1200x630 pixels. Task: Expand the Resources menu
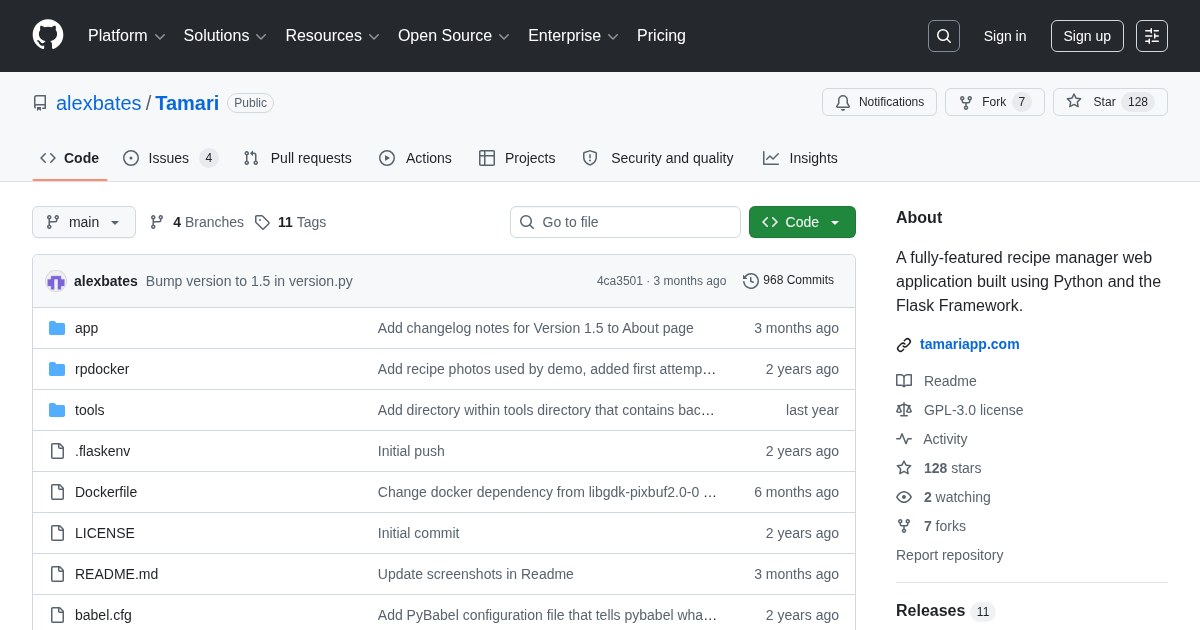333,36
